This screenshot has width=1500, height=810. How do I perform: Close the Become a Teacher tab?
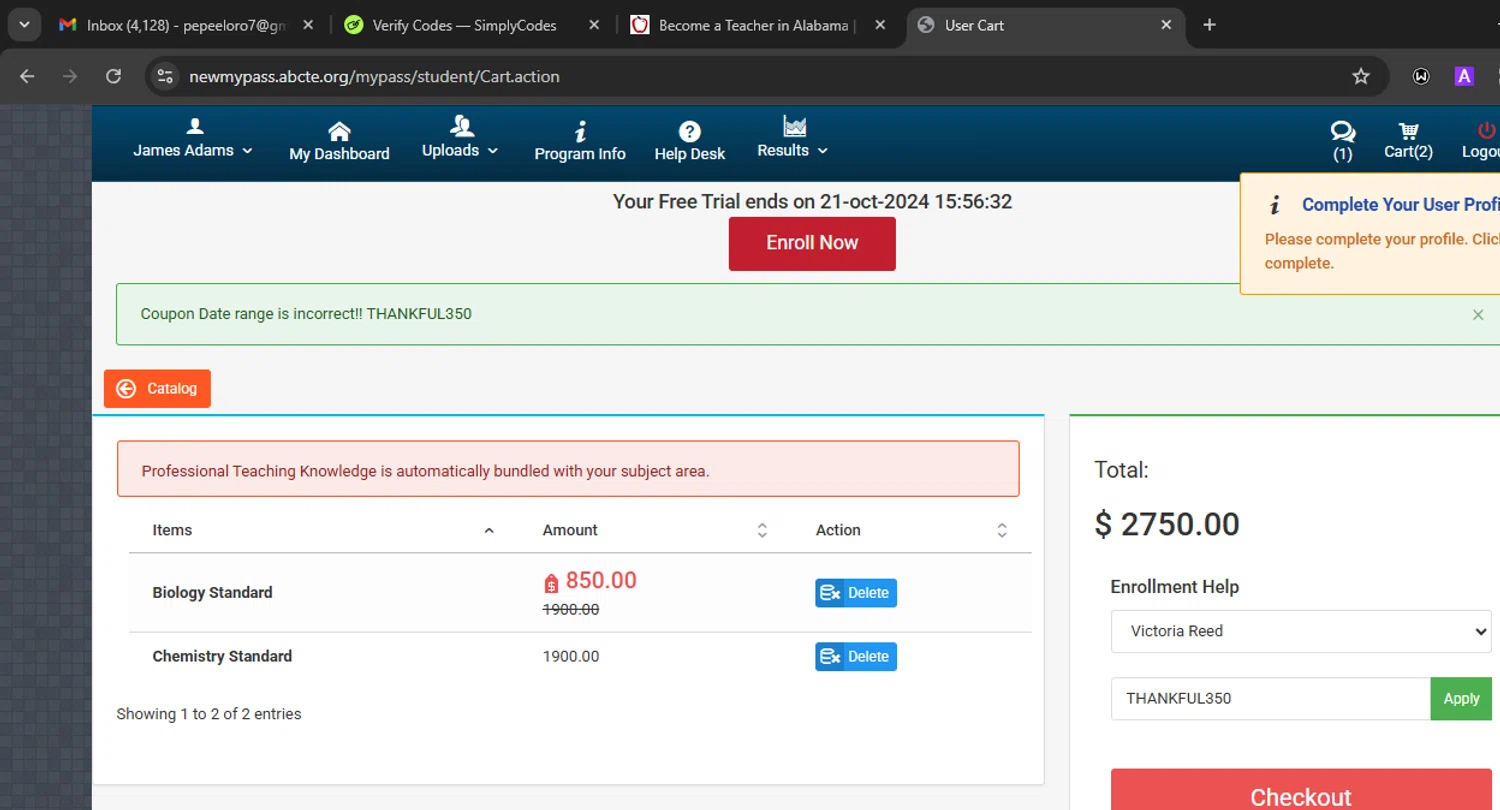click(880, 25)
